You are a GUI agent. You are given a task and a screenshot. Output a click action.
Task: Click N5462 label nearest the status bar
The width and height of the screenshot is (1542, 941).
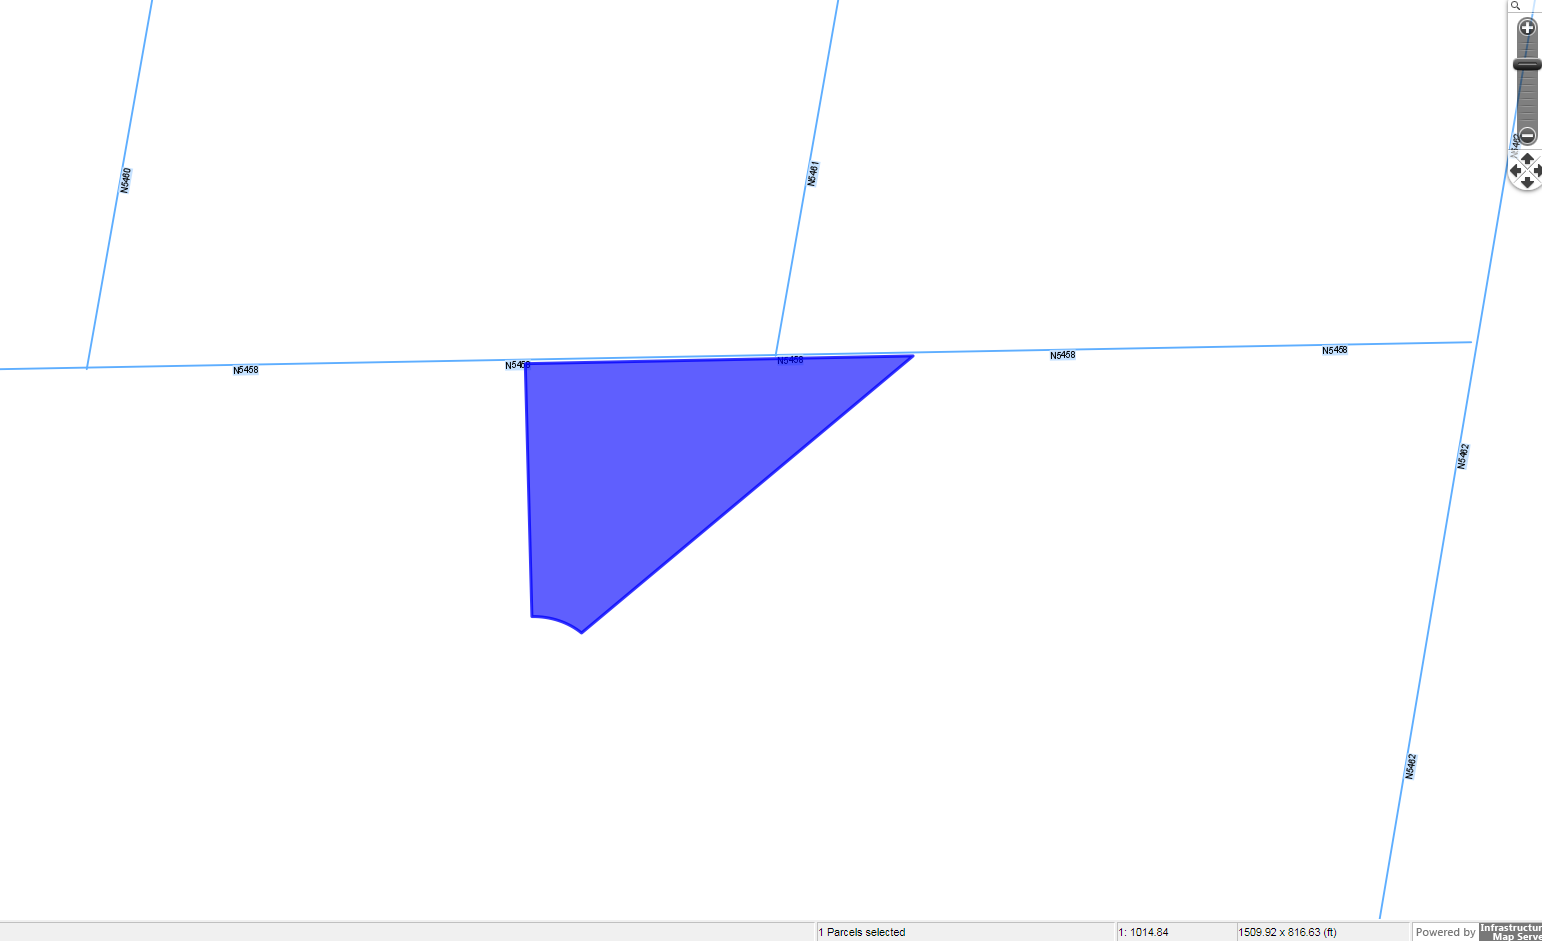(x=1410, y=766)
